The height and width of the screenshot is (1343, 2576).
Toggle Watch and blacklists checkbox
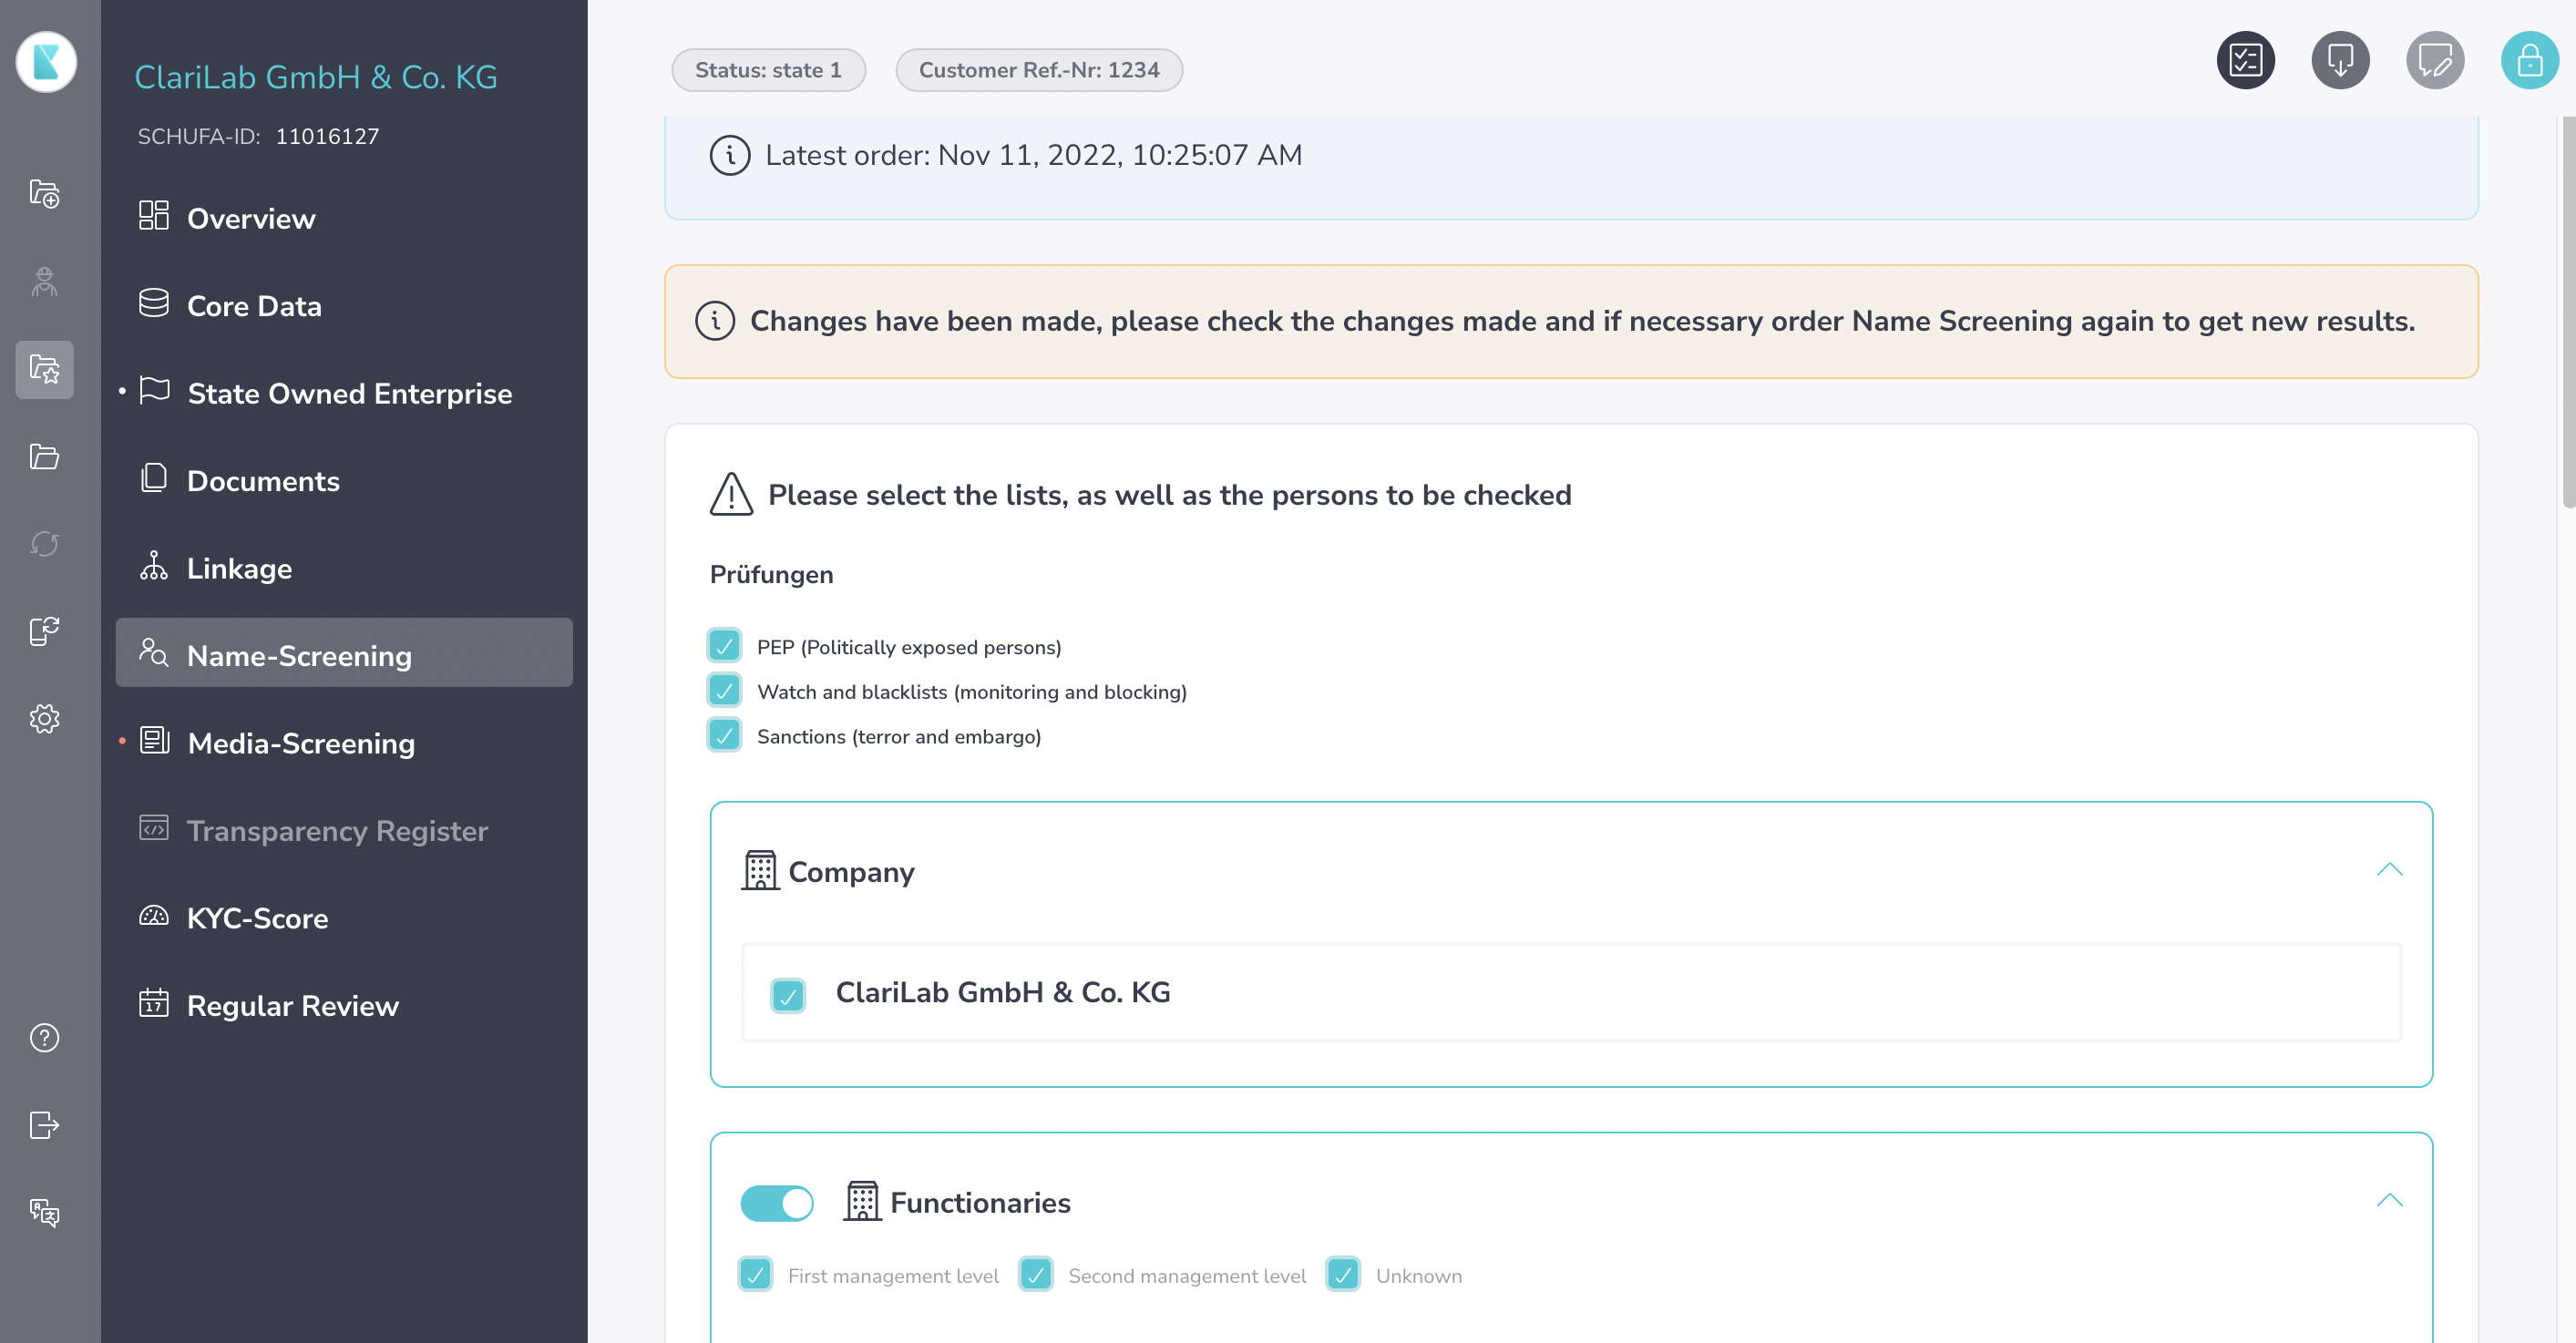(x=725, y=691)
